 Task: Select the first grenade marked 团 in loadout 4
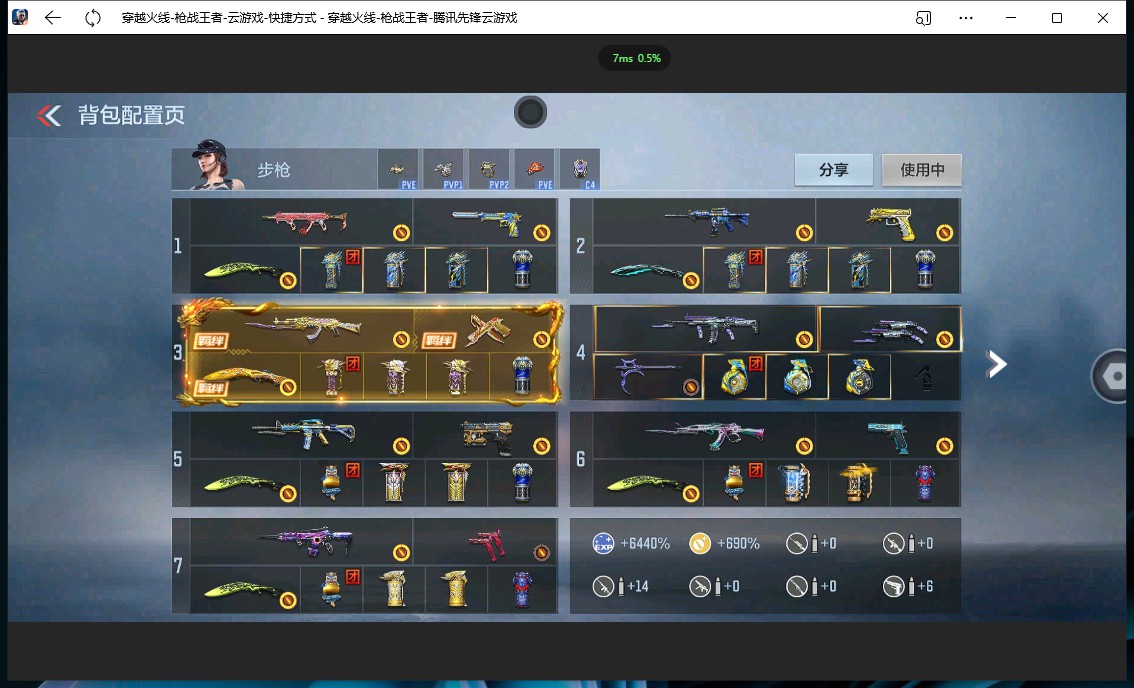735,377
